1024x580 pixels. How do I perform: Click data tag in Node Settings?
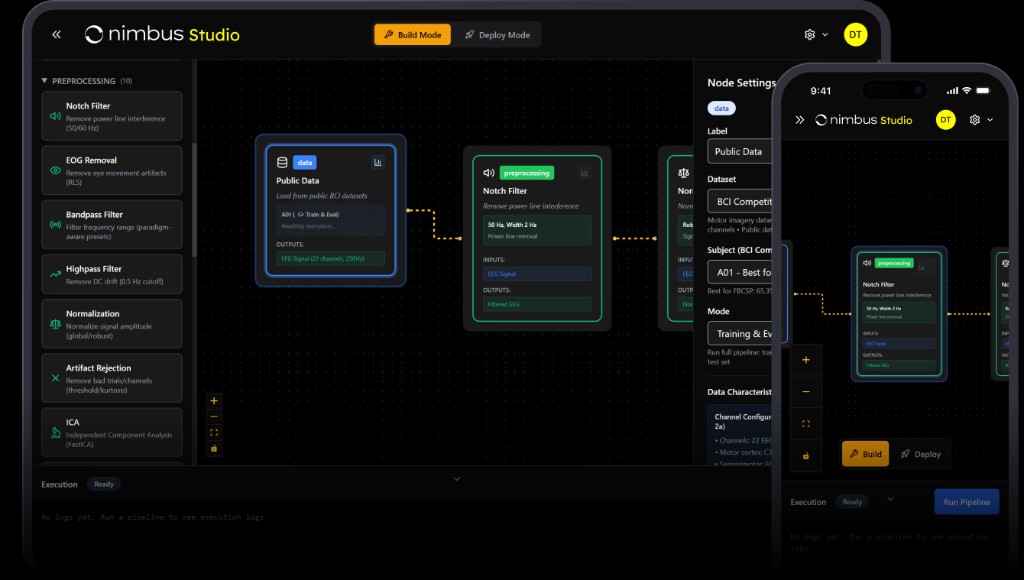click(x=722, y=108)
